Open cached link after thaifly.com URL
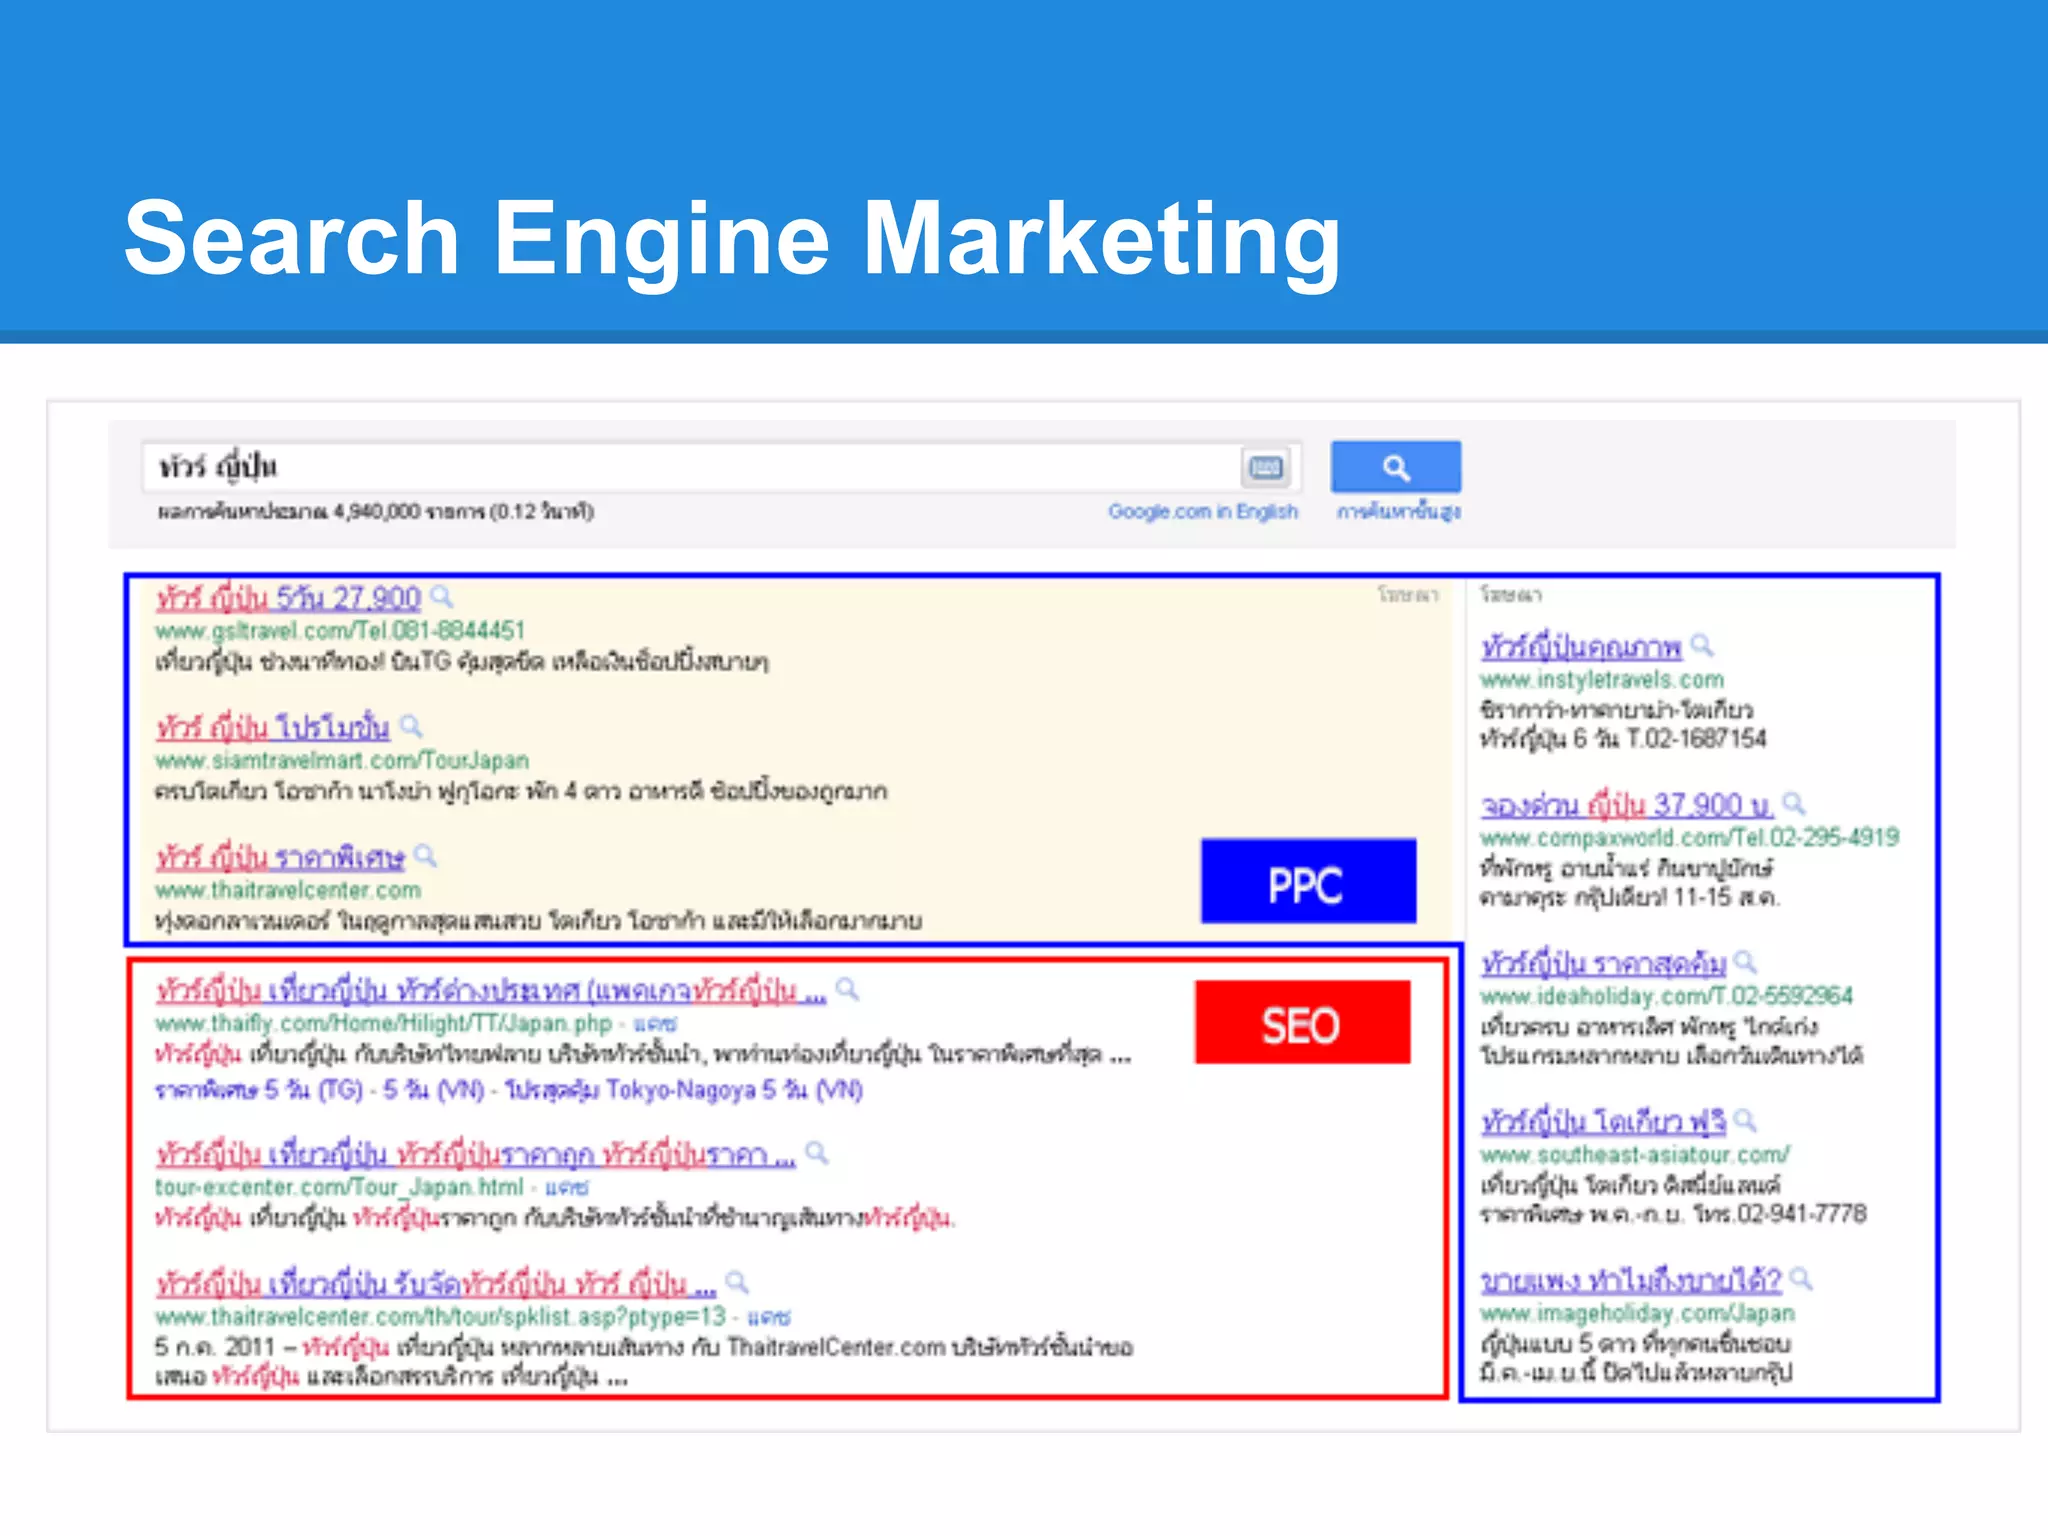 pos(655,1024)
